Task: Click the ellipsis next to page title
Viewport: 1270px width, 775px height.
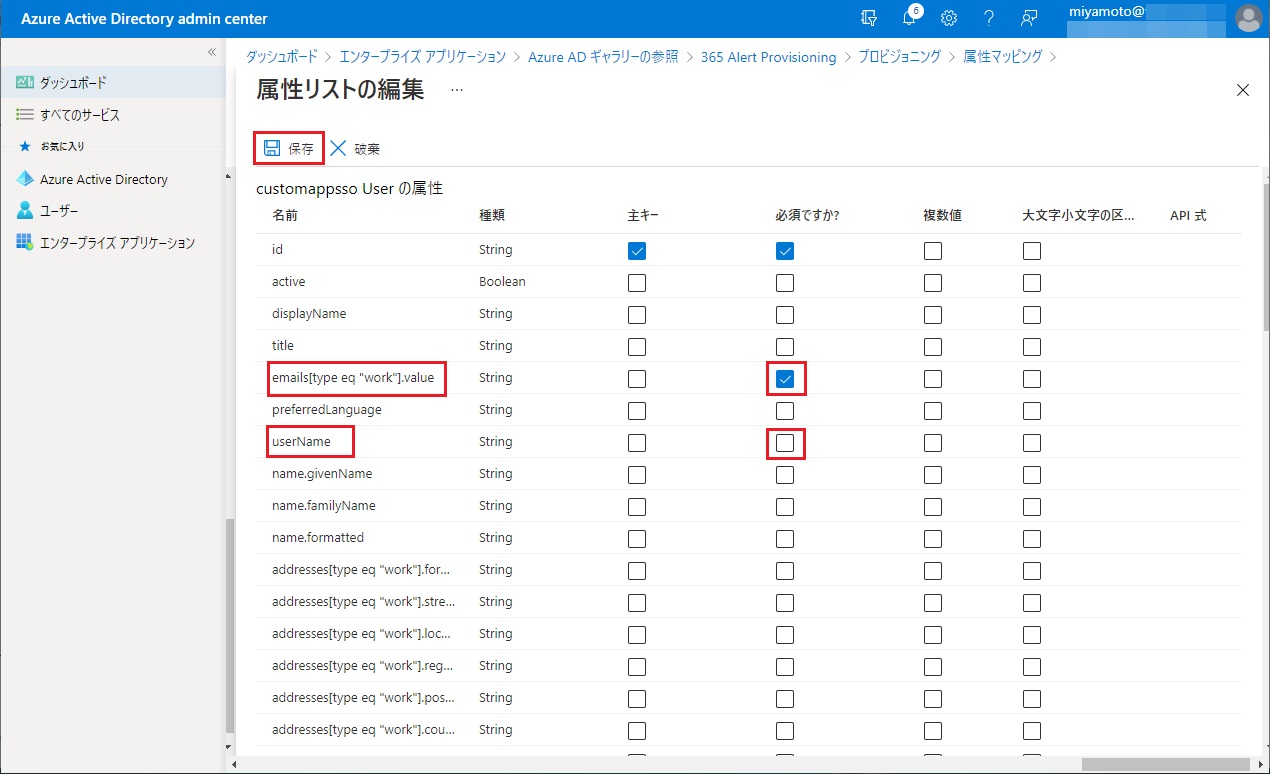Action: pyautogui.click(x=457, y=90)
